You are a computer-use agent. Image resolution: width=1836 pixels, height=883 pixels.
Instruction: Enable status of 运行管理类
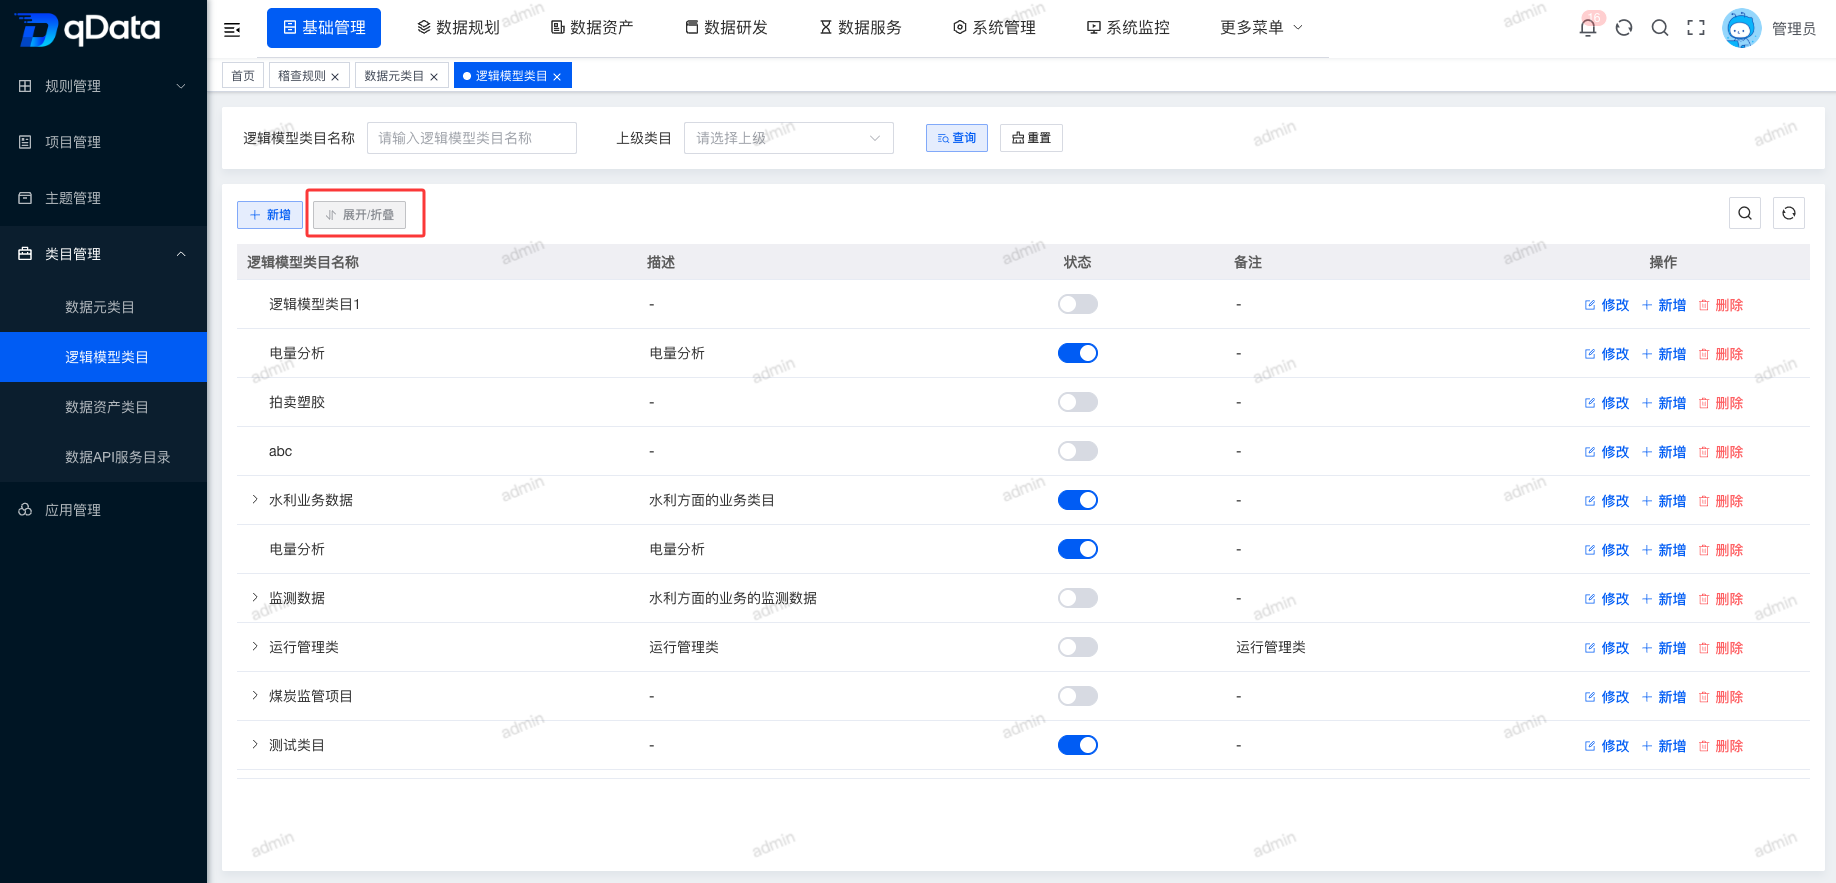(x=1078, y=647)
